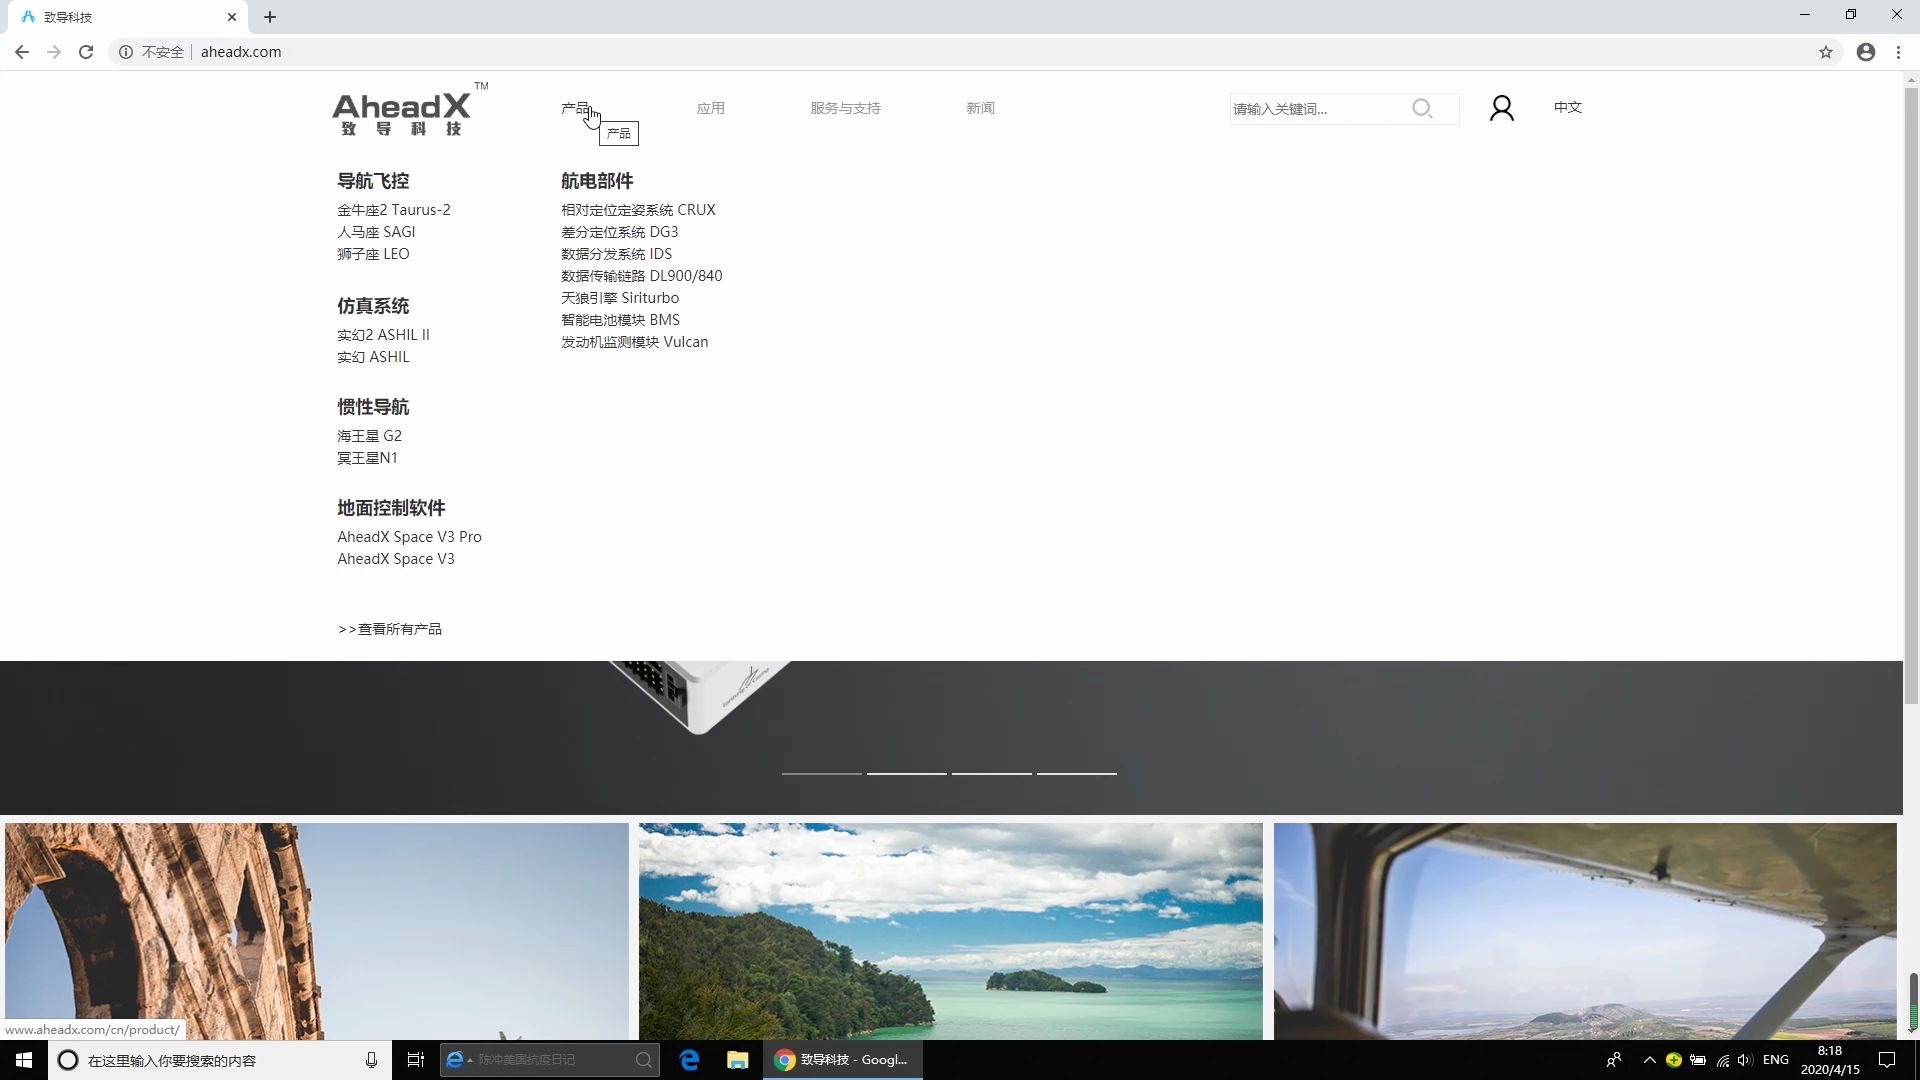Open 狮子座 LEO product link
This screenshot has height=1080, width=1920.
pos(373,254)
